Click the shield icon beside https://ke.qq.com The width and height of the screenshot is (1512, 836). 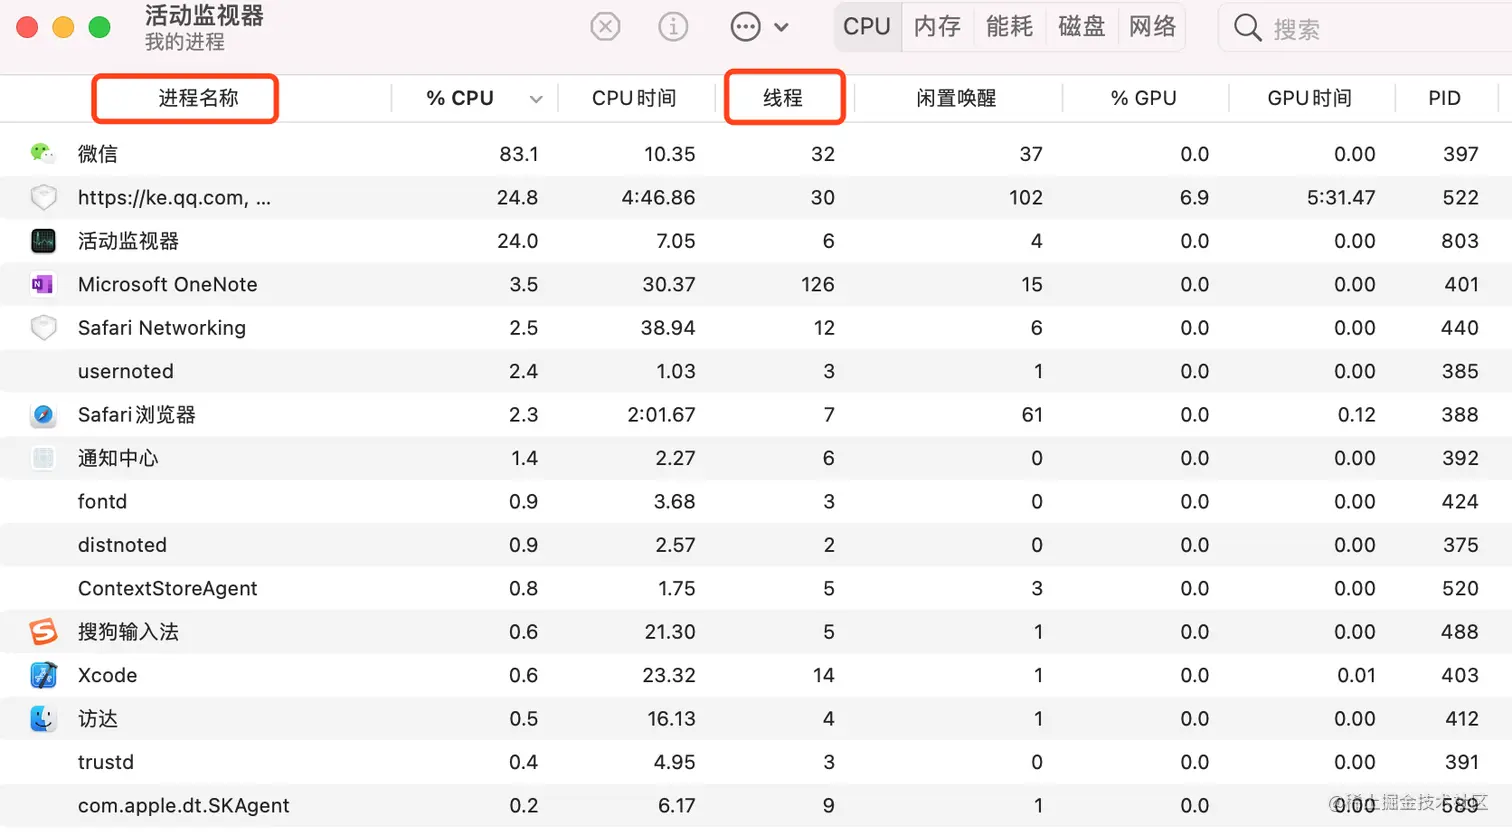[x=43, y=197]
